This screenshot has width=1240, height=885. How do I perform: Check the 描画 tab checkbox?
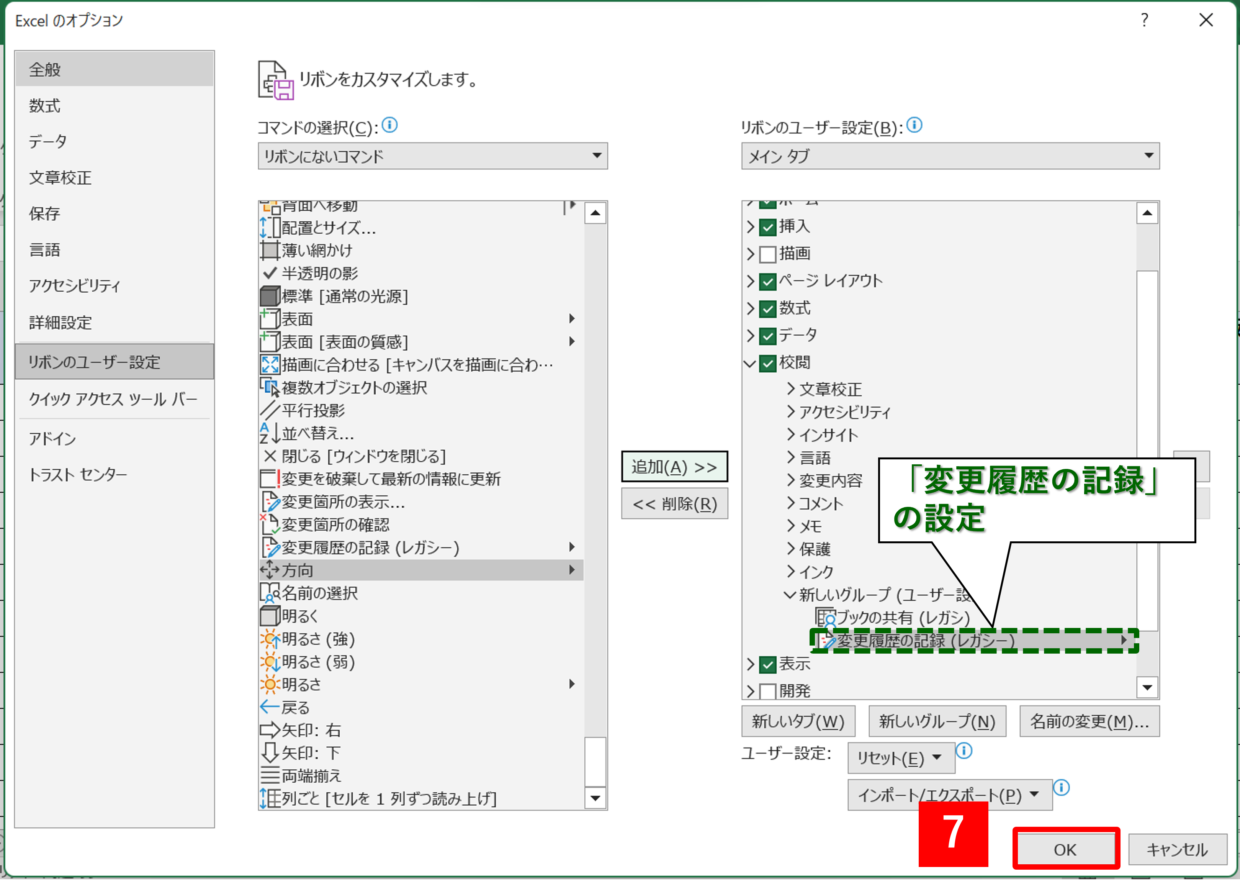point(768,254)
